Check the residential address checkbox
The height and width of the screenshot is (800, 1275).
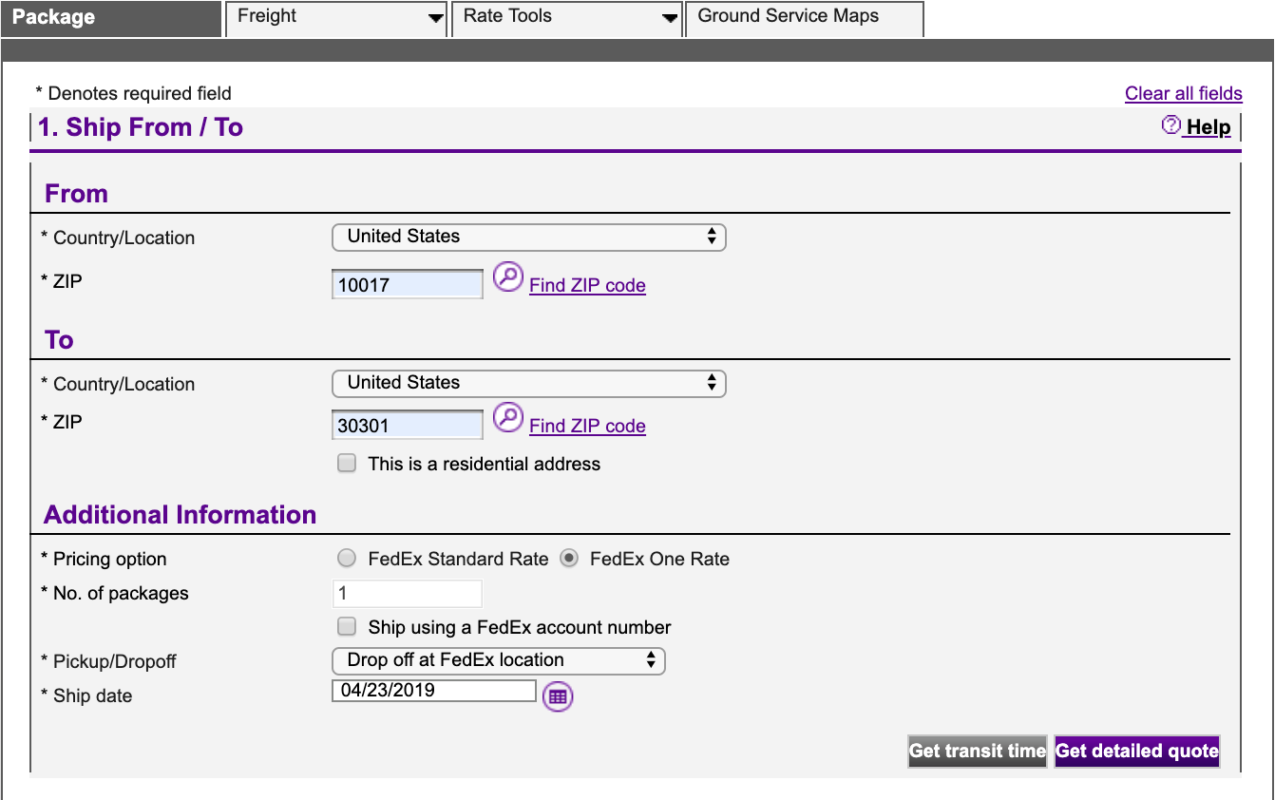tap(346, 462)
